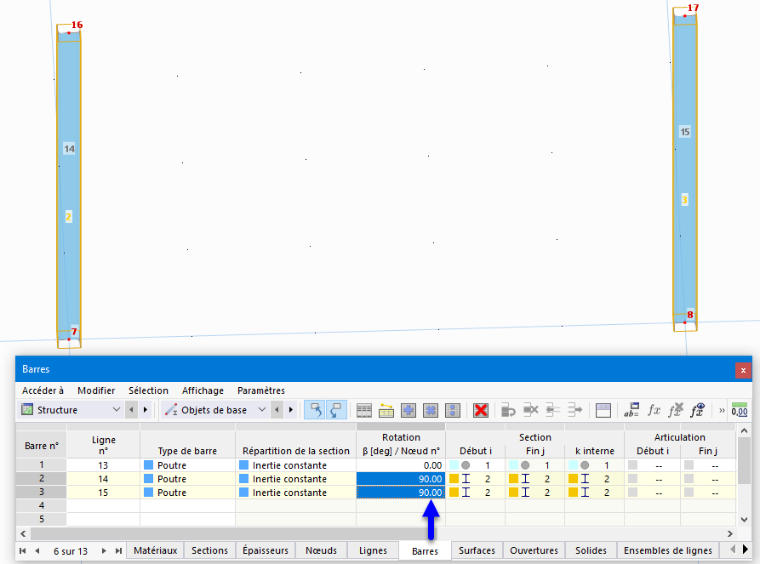Click cyan section swatch in Début i row 1
The width and height of the screenshot is (760, 564).
tap(454, 465)
